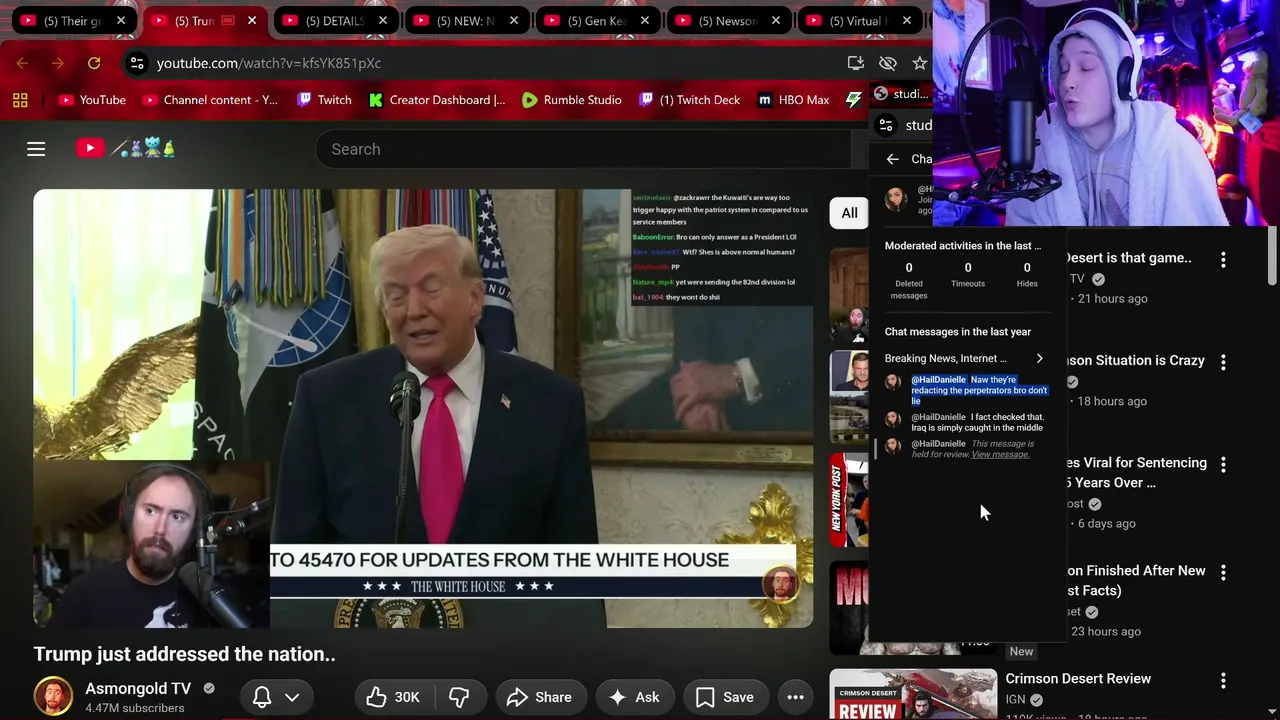Share the video

(x=539, y=697)
